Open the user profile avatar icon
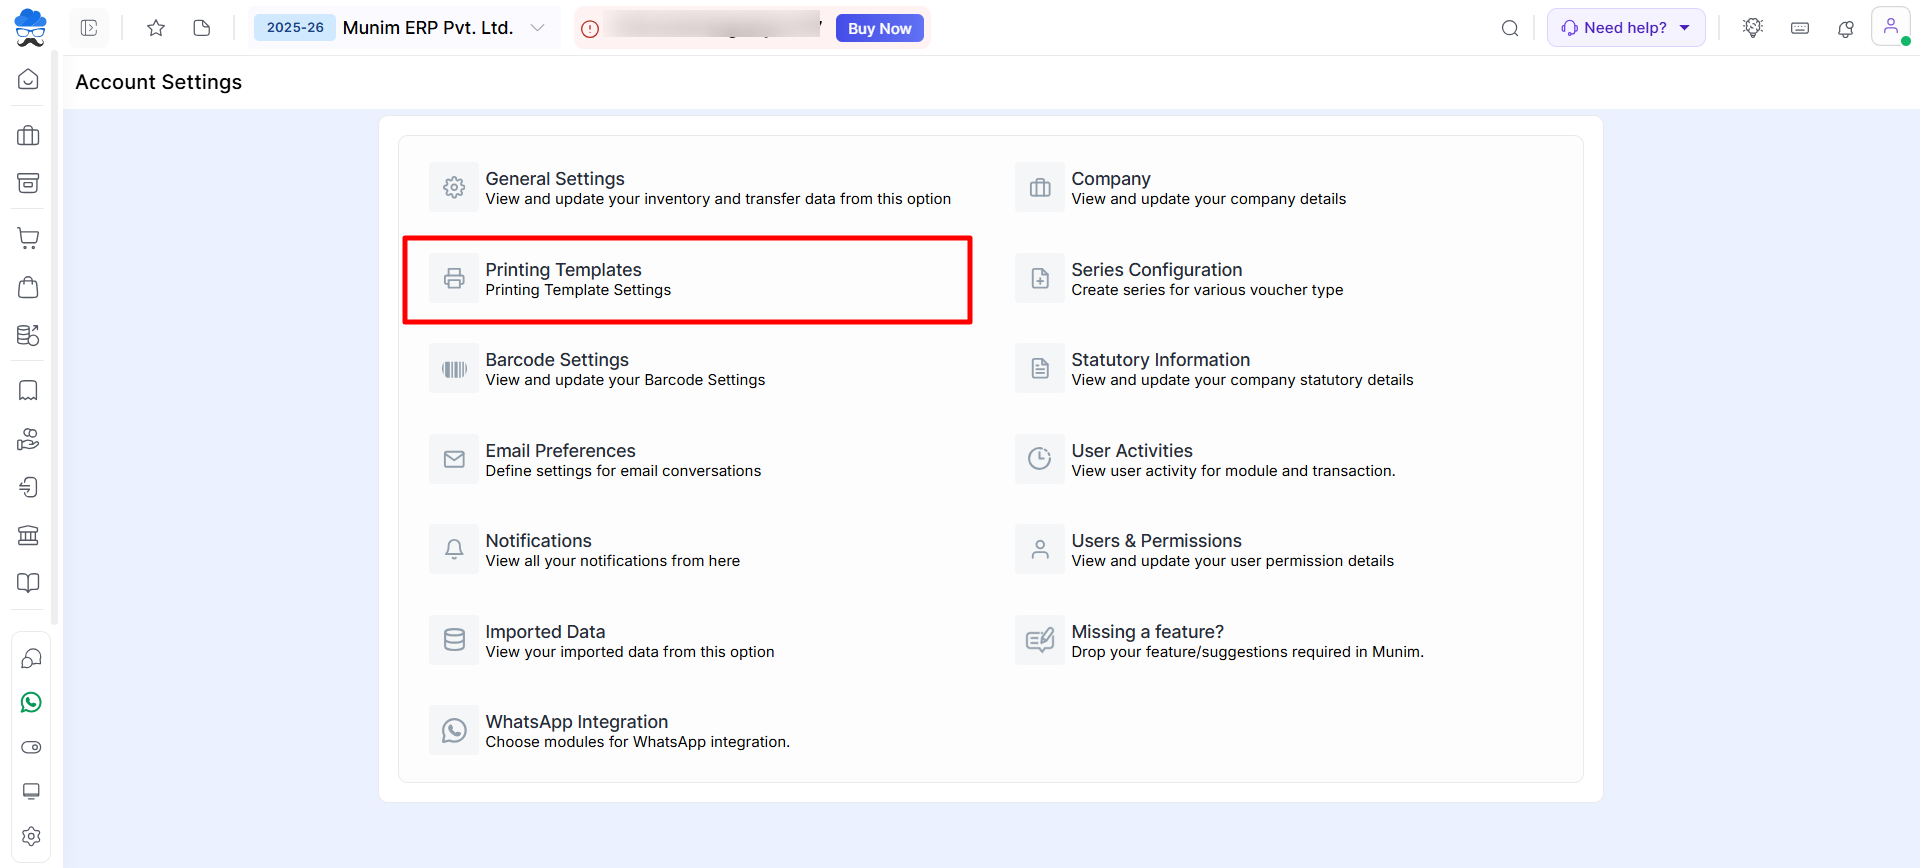Viewport: 1920px width, 868px height. tap(1890, 27)
